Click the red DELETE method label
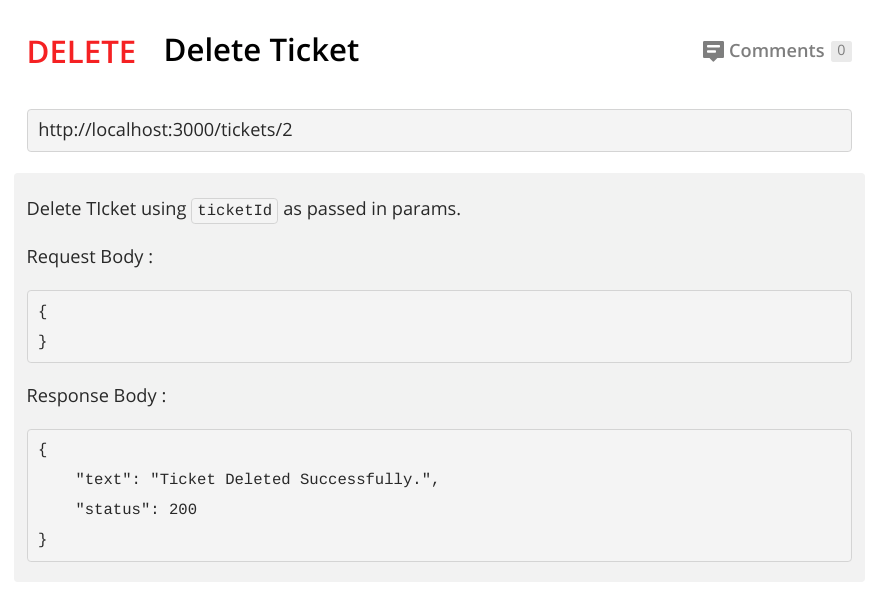The image size is (877, 612). pos(81,52)
